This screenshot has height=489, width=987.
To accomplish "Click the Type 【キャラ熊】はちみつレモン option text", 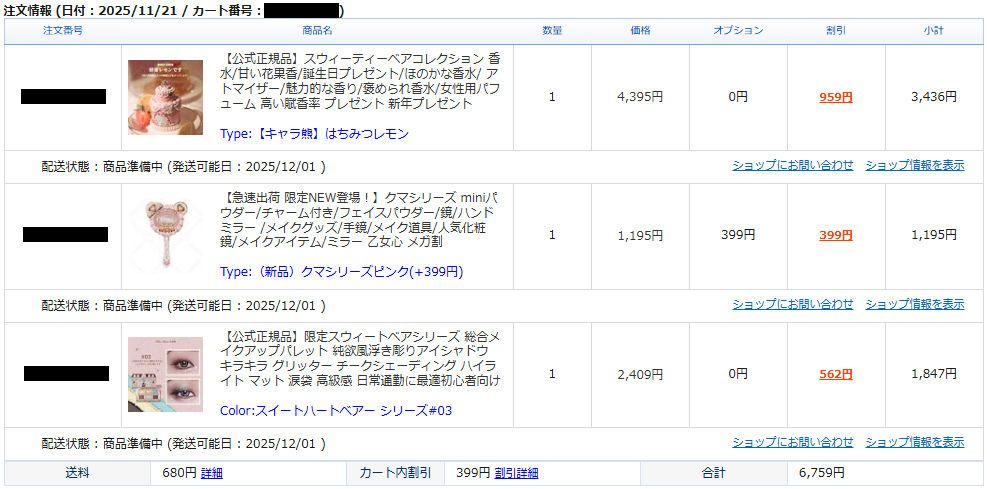I will coord(314,133).
